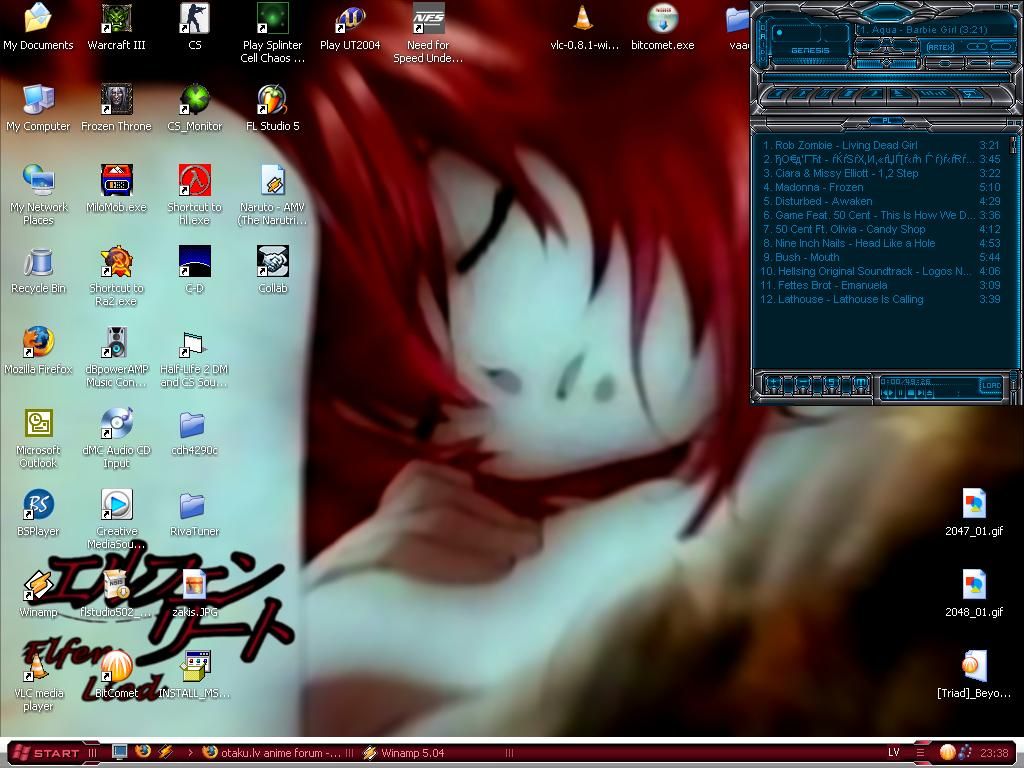Open the BSPlayer desktop shortcut

(38, 513)
